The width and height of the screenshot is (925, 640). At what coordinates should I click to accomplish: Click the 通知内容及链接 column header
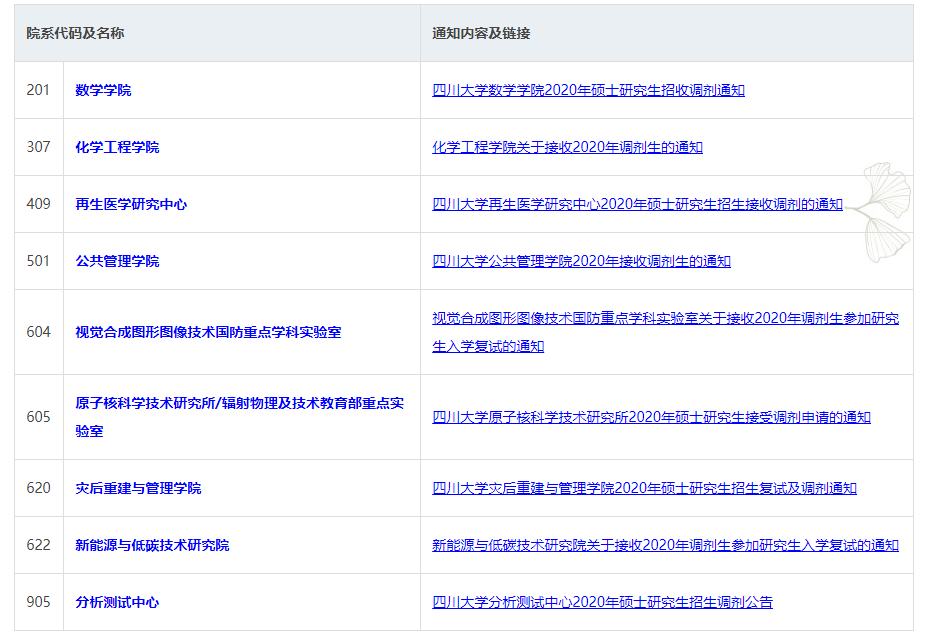(481, 33)
